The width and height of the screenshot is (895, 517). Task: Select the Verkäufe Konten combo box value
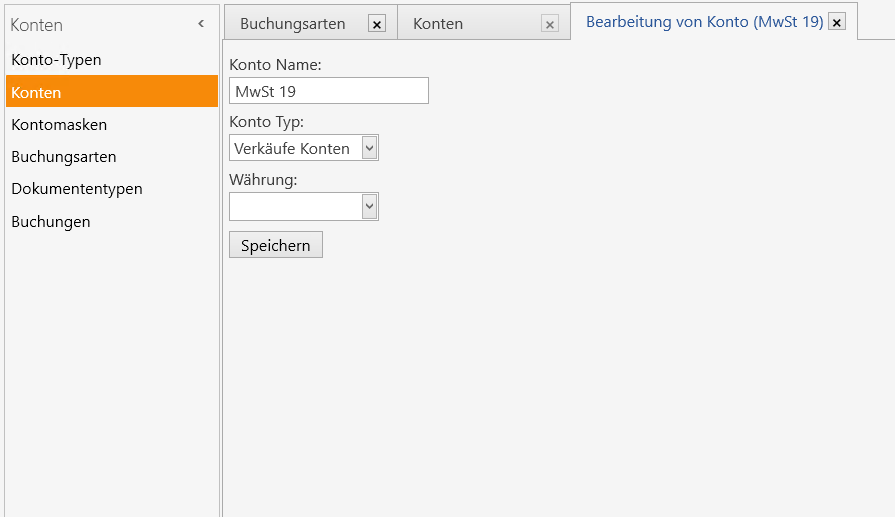tap(296, 148)
